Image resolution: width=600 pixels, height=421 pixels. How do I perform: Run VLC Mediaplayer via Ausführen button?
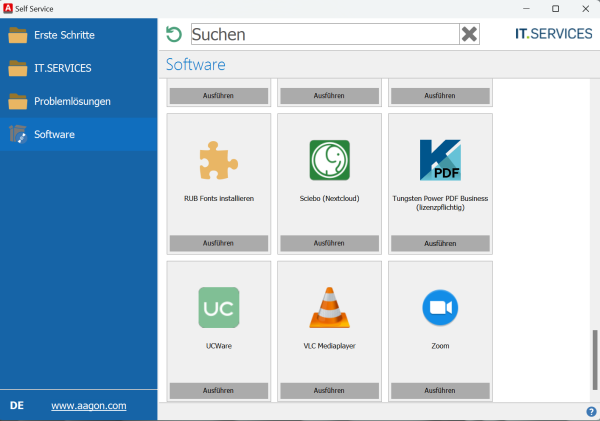tap(329, 390)
